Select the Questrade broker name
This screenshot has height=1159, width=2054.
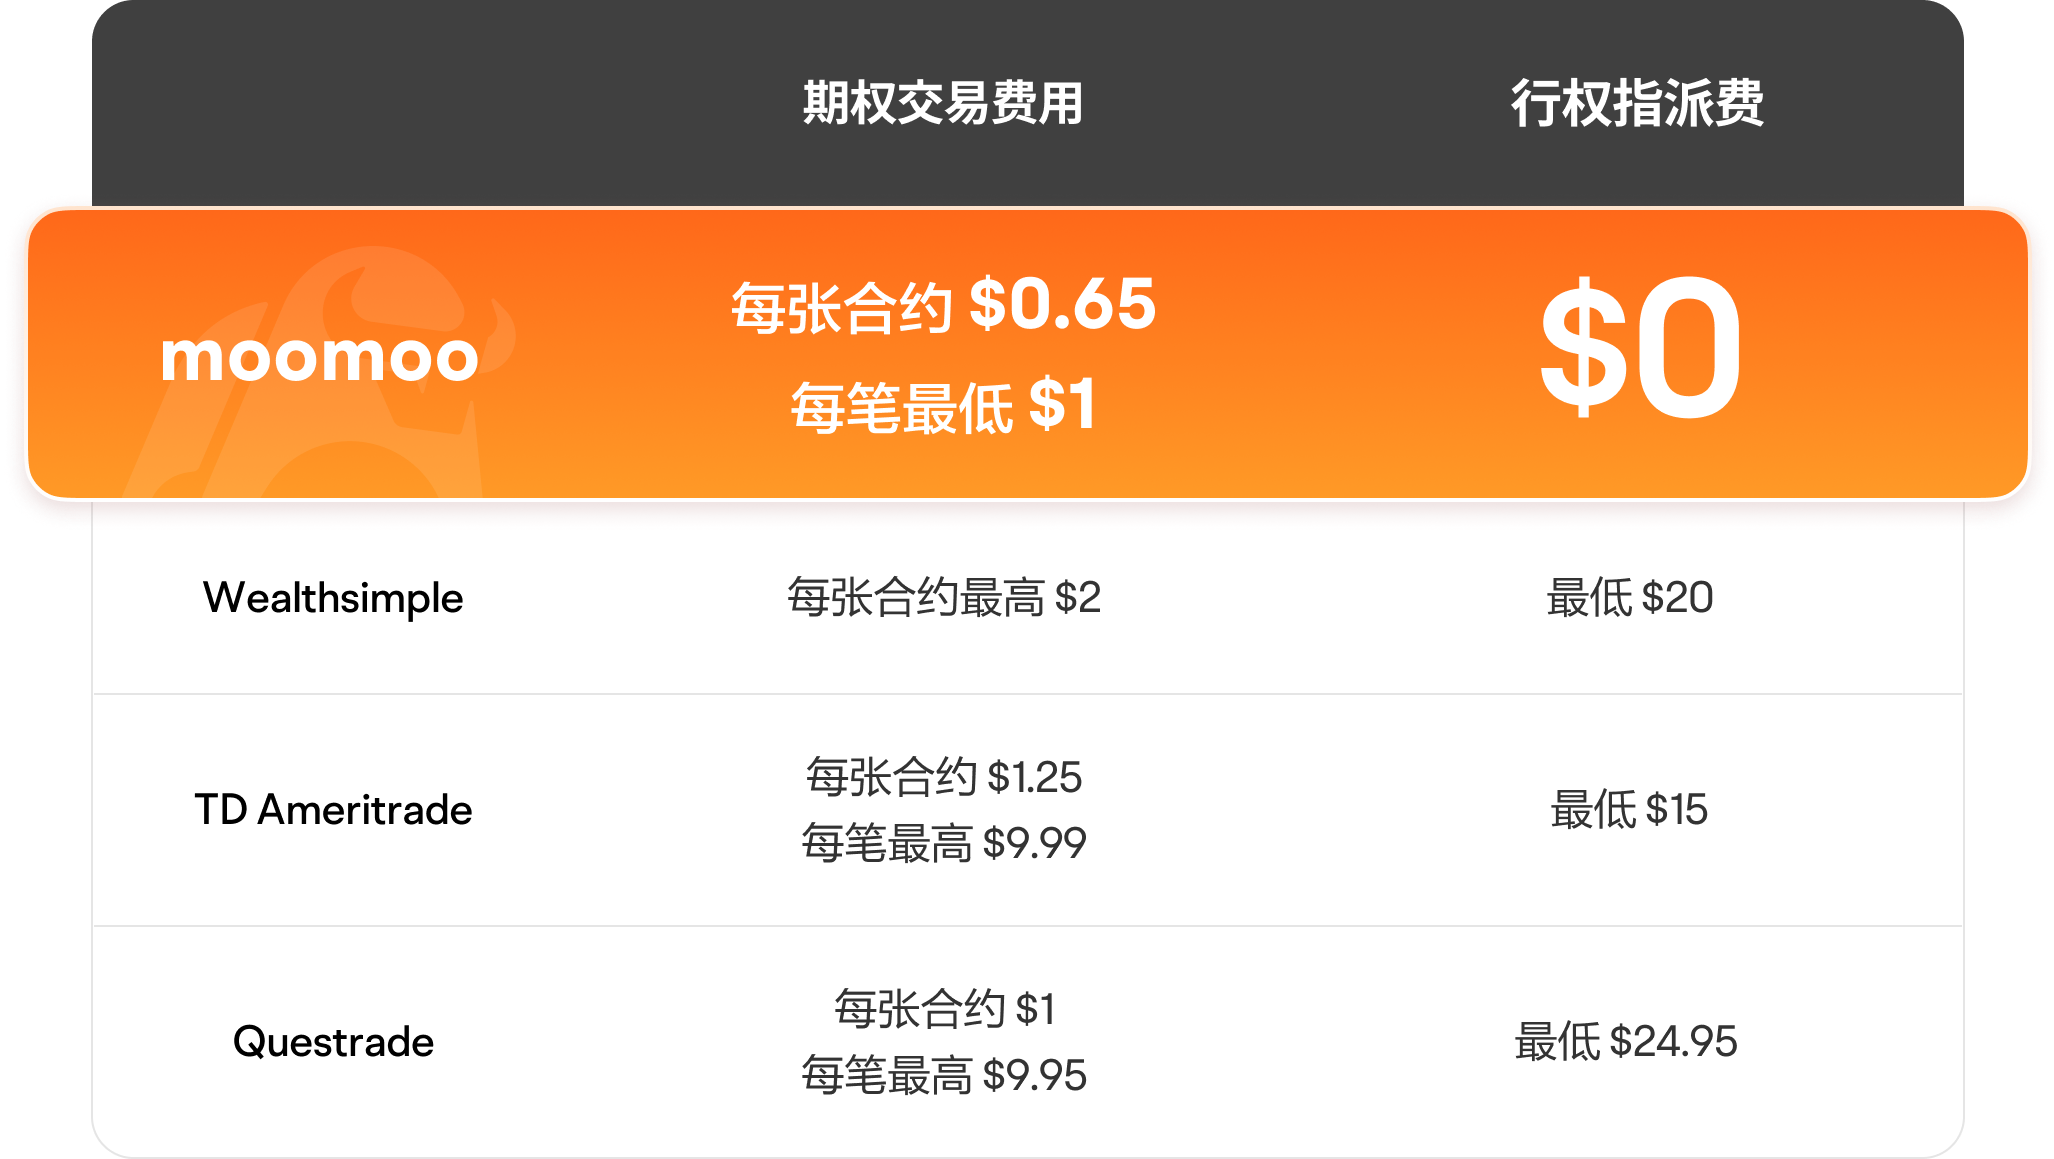333,1042
